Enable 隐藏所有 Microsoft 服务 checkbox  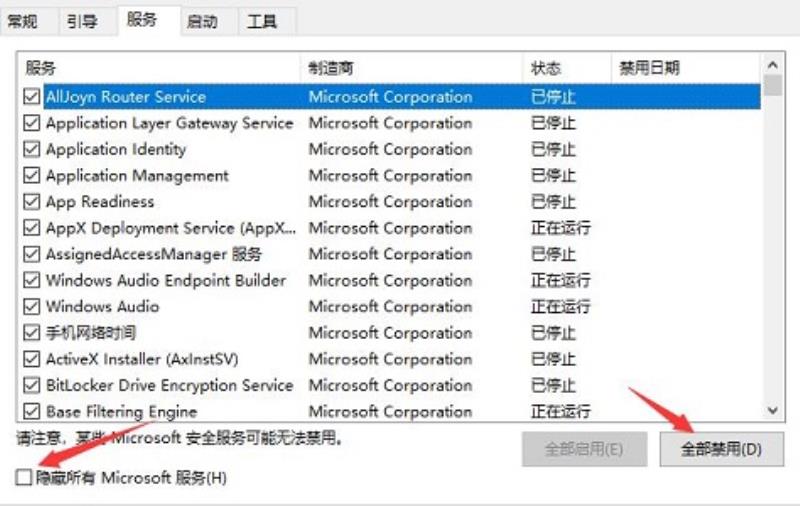click(23, 477)
